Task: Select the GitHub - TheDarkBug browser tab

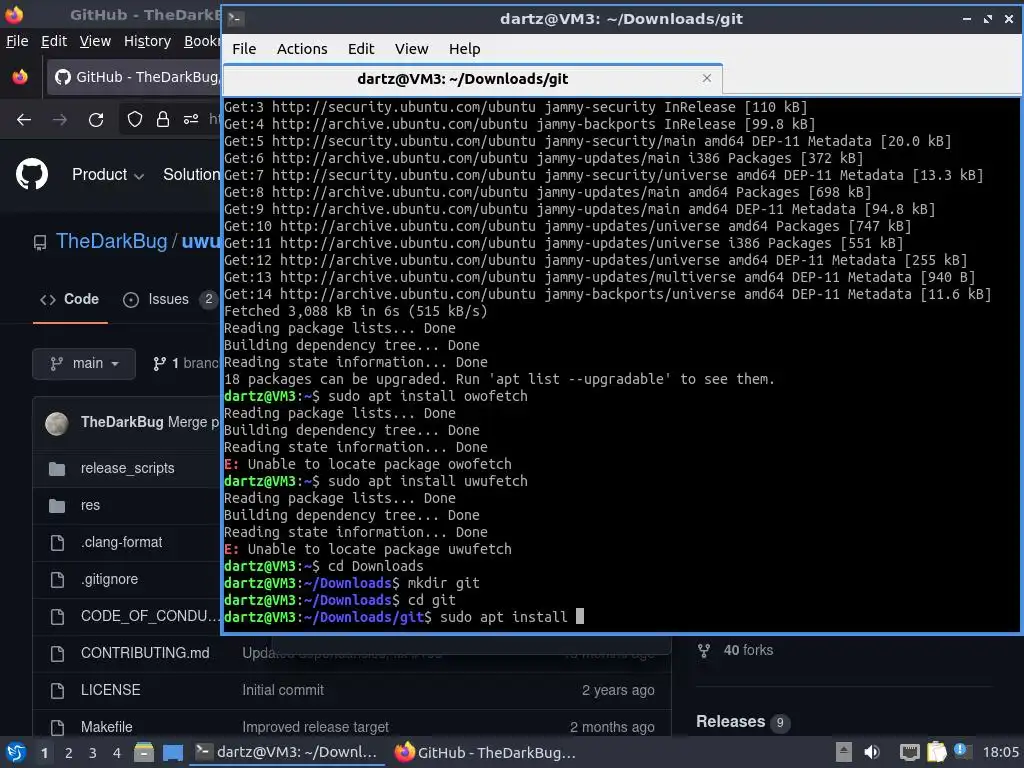Action: click(136, 77)
